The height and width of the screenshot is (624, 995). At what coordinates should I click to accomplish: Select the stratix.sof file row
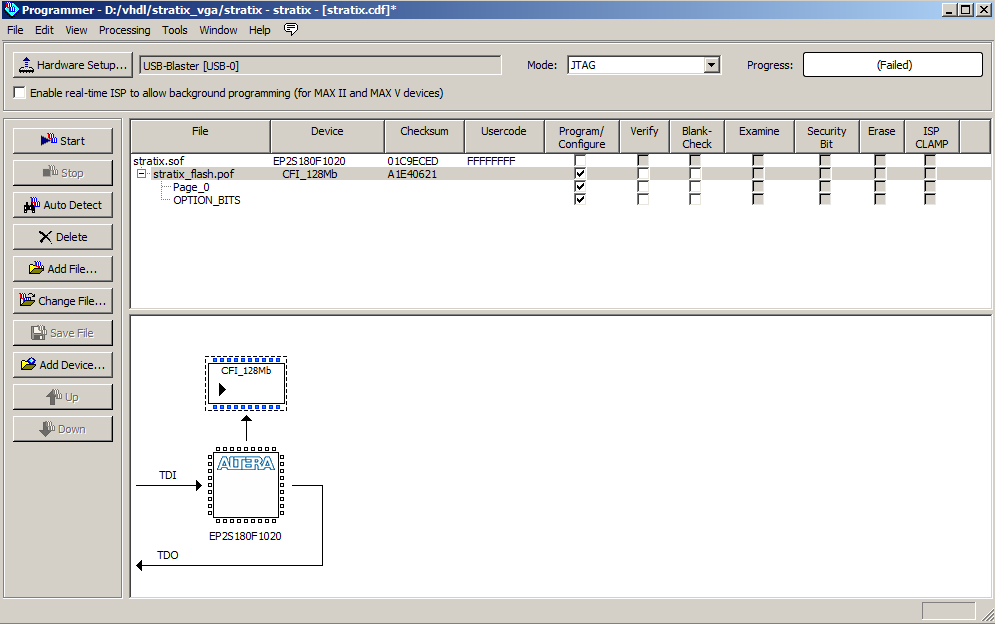[560, 161]
